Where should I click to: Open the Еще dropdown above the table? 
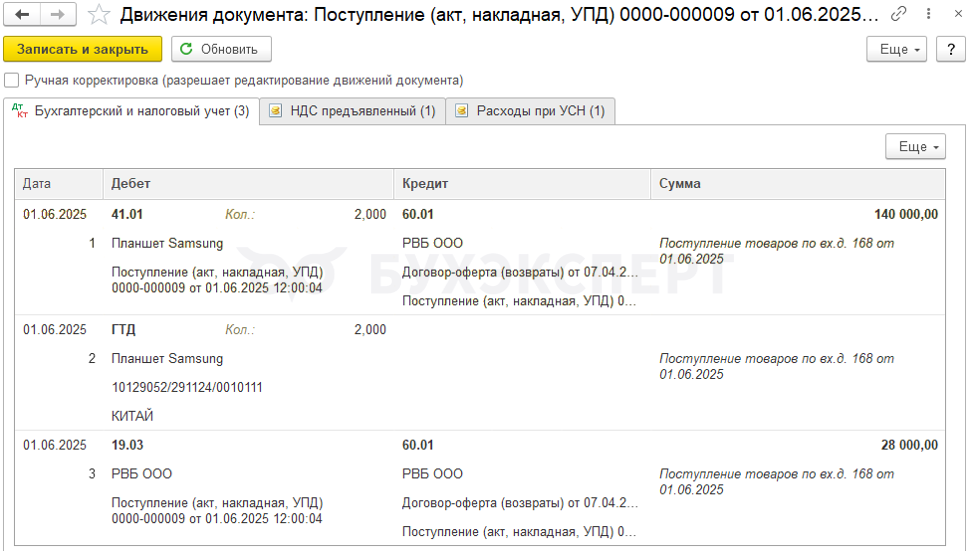tap(915, 147)
